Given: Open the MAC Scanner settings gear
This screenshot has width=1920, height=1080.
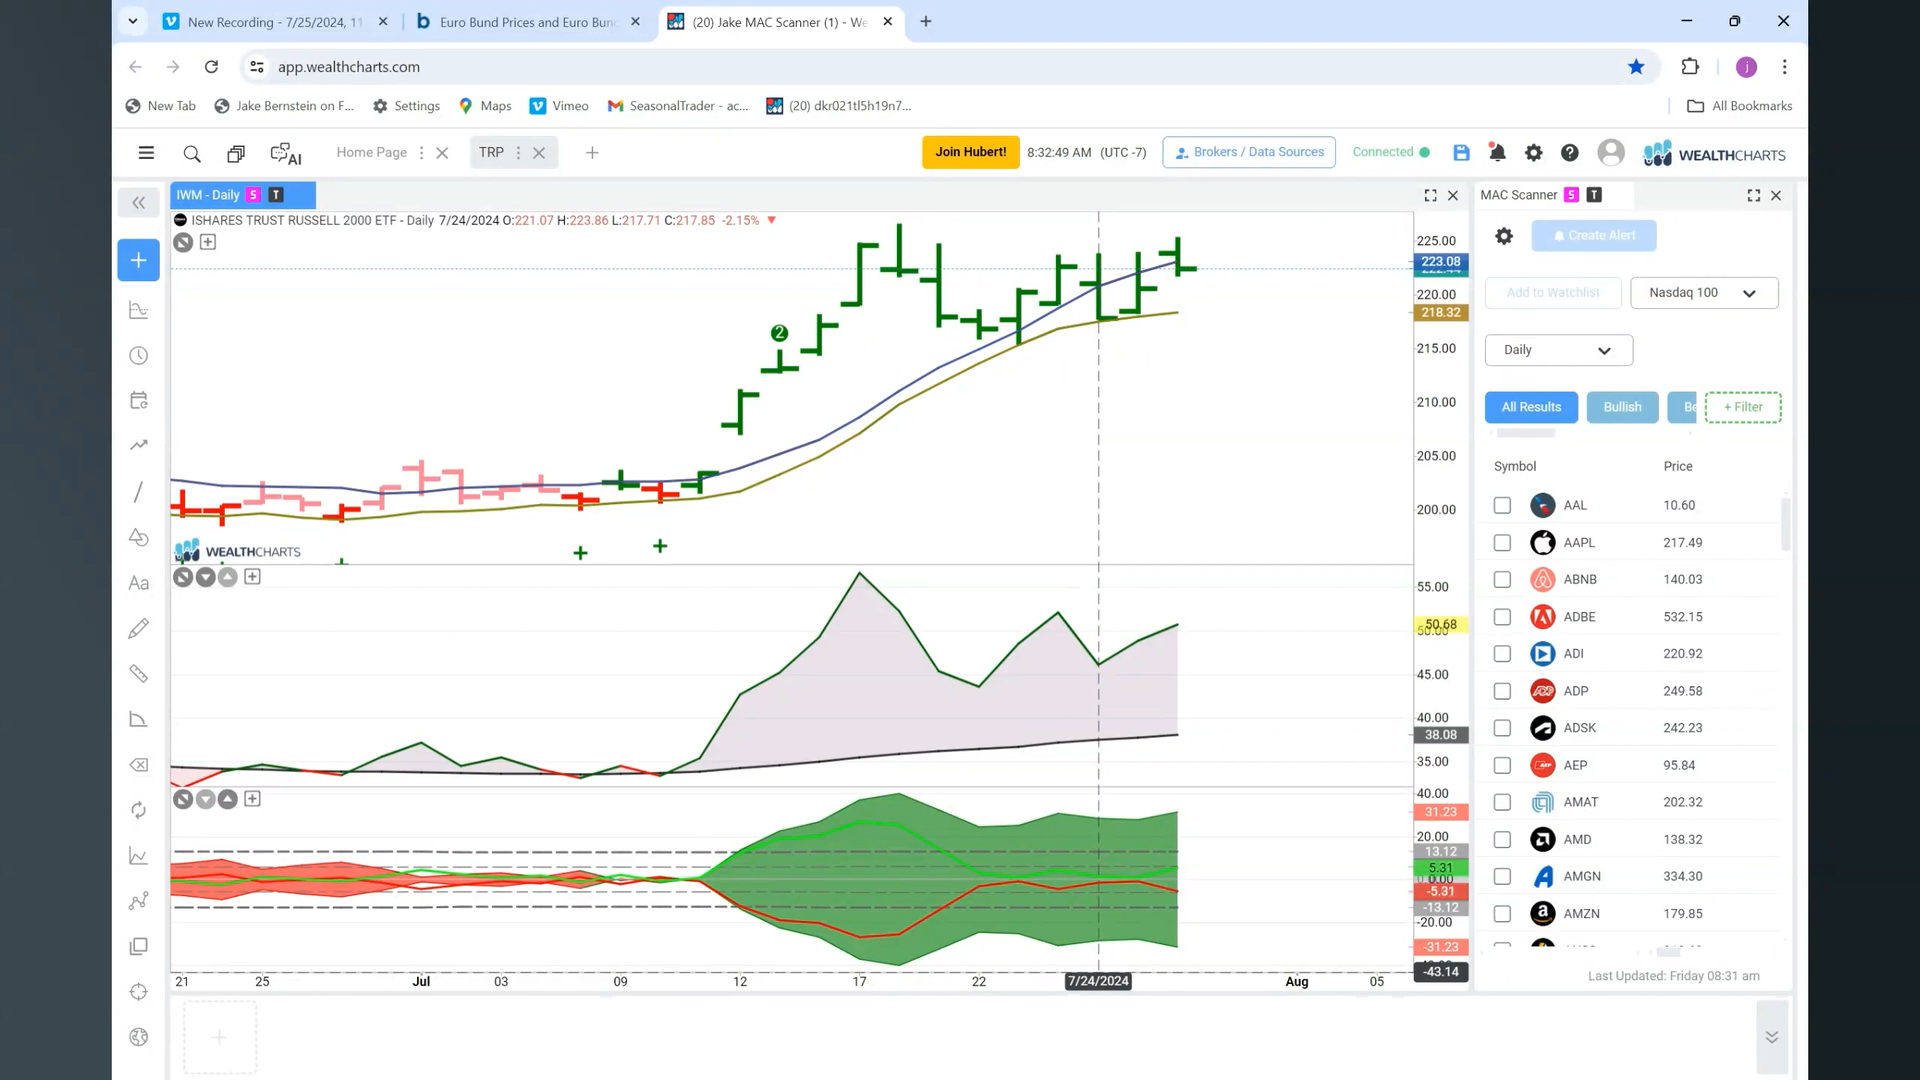Looking at the screenshot, I should [x=1504, y=236].
